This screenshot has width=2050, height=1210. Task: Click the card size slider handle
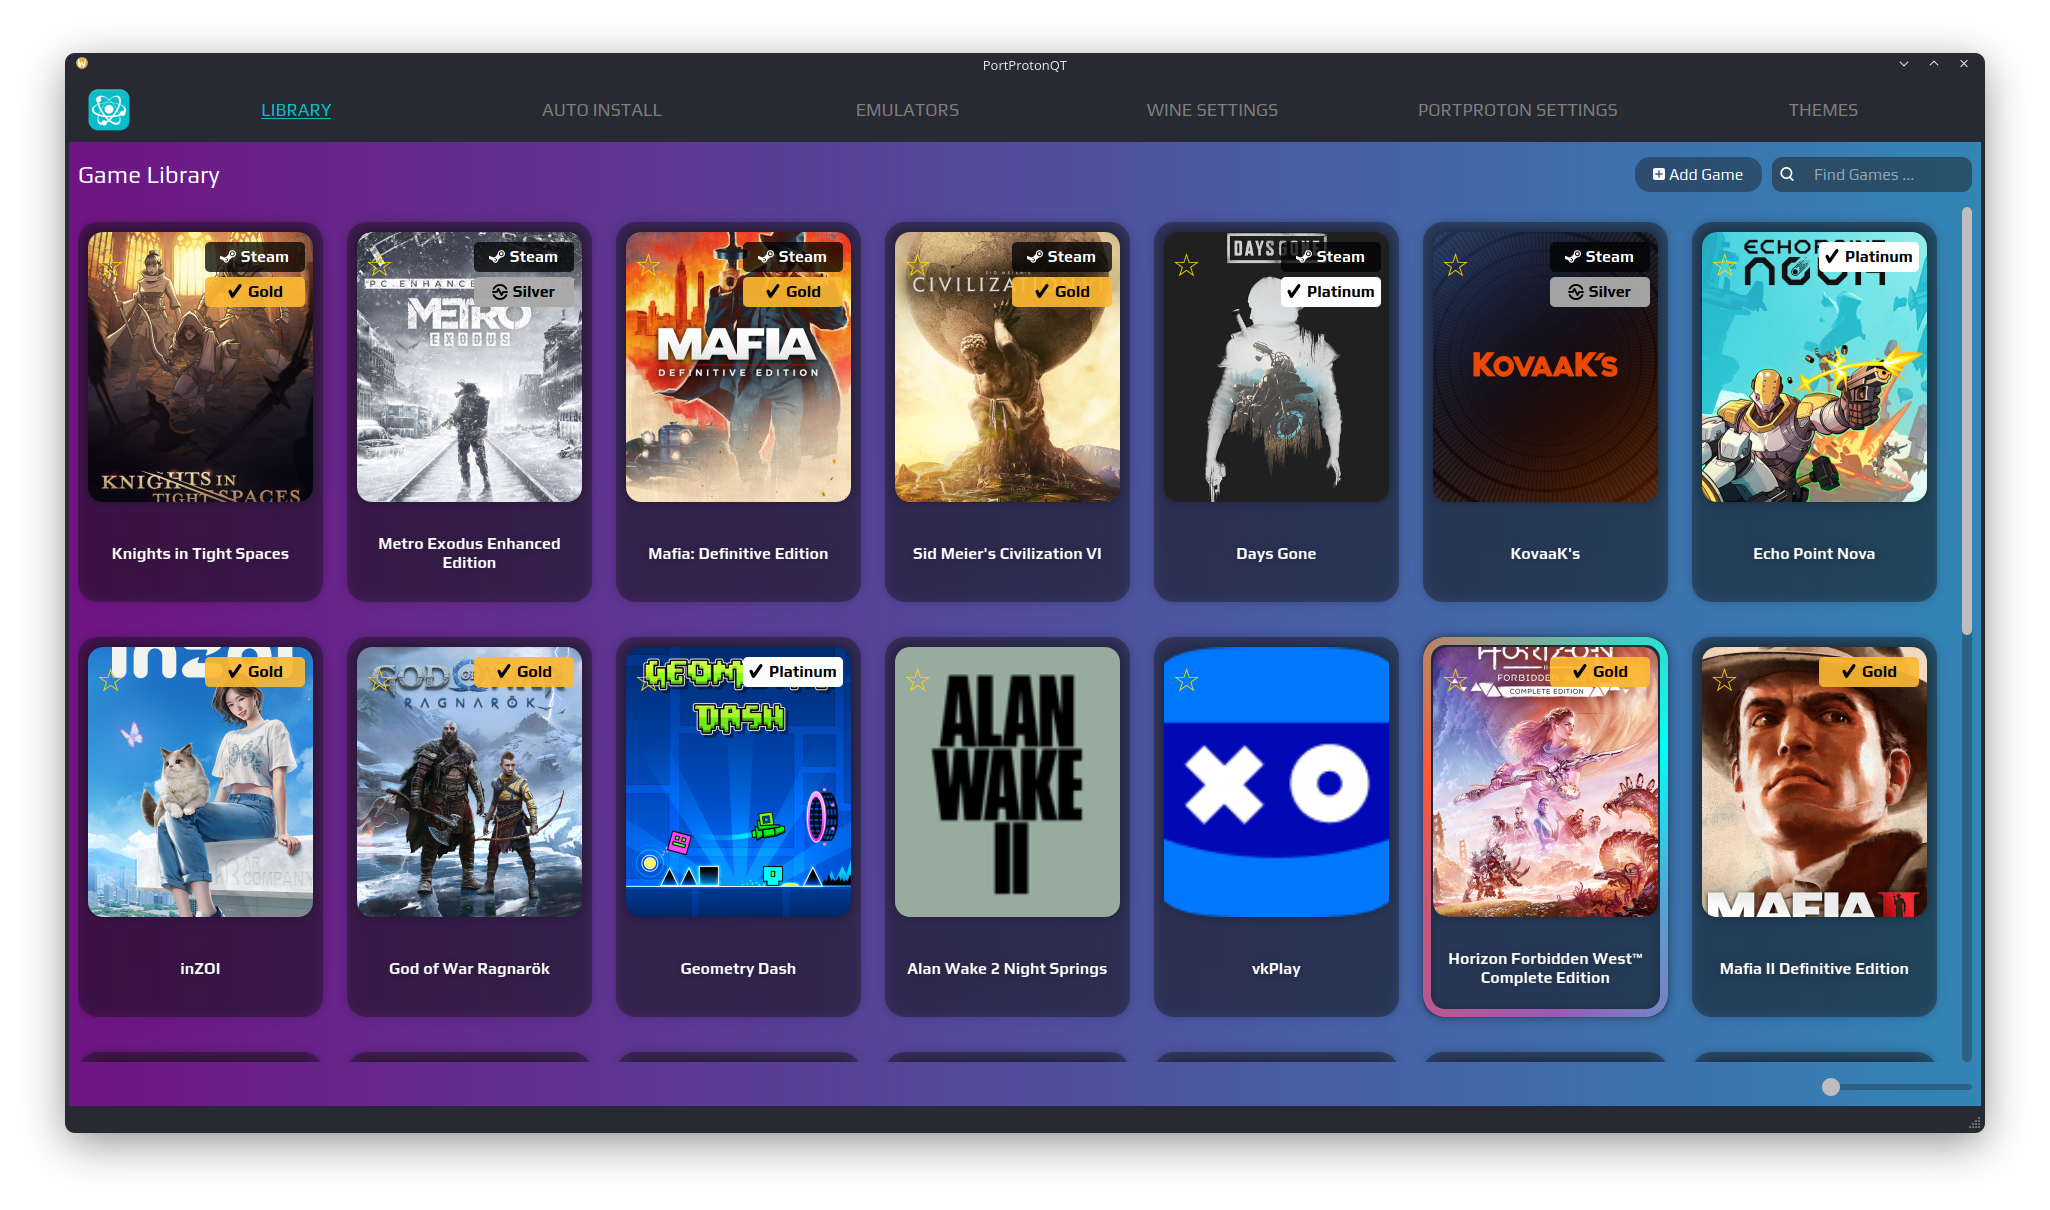pos(1831,1087)
